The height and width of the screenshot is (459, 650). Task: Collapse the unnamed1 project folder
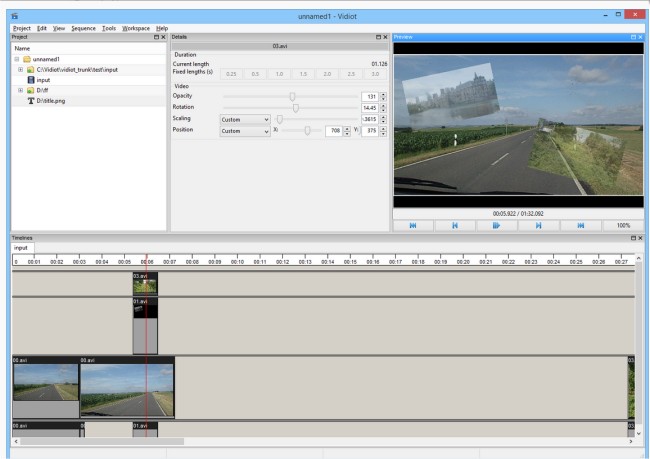pos(17,58)
